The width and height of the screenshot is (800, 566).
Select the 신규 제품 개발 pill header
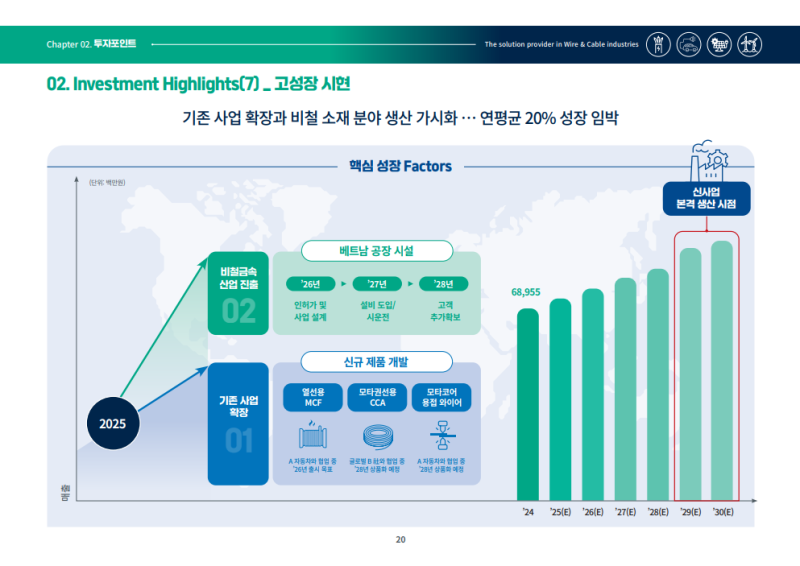pos(376,361)
